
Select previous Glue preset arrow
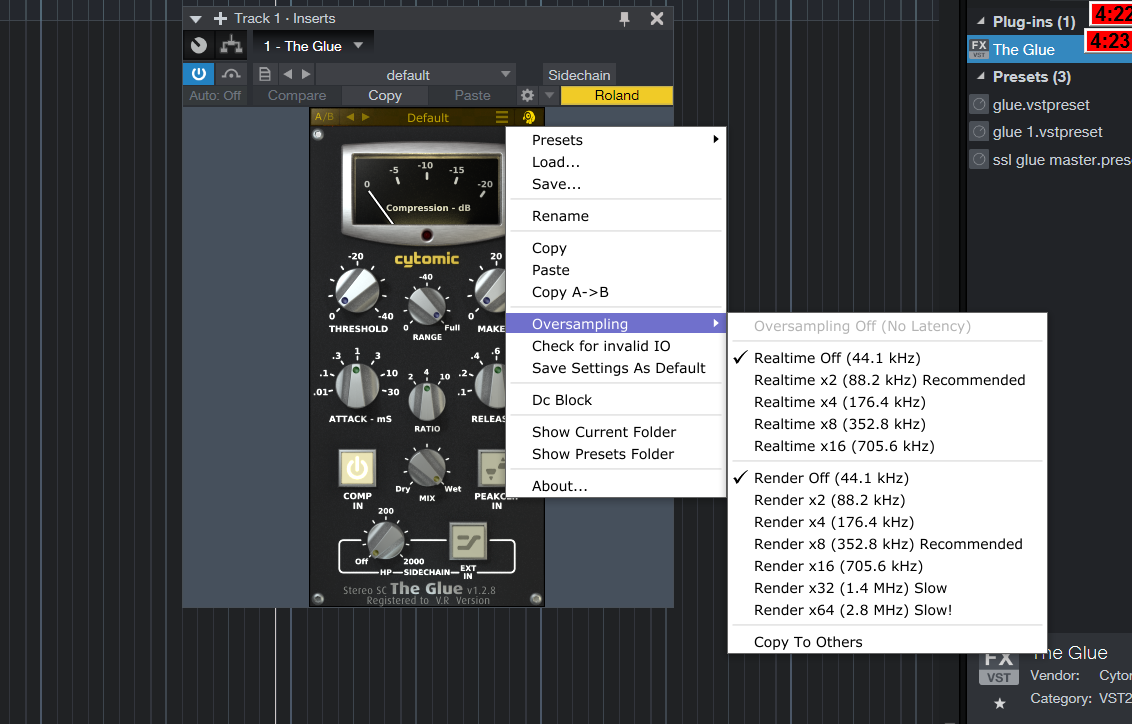(x=350, y=117)
